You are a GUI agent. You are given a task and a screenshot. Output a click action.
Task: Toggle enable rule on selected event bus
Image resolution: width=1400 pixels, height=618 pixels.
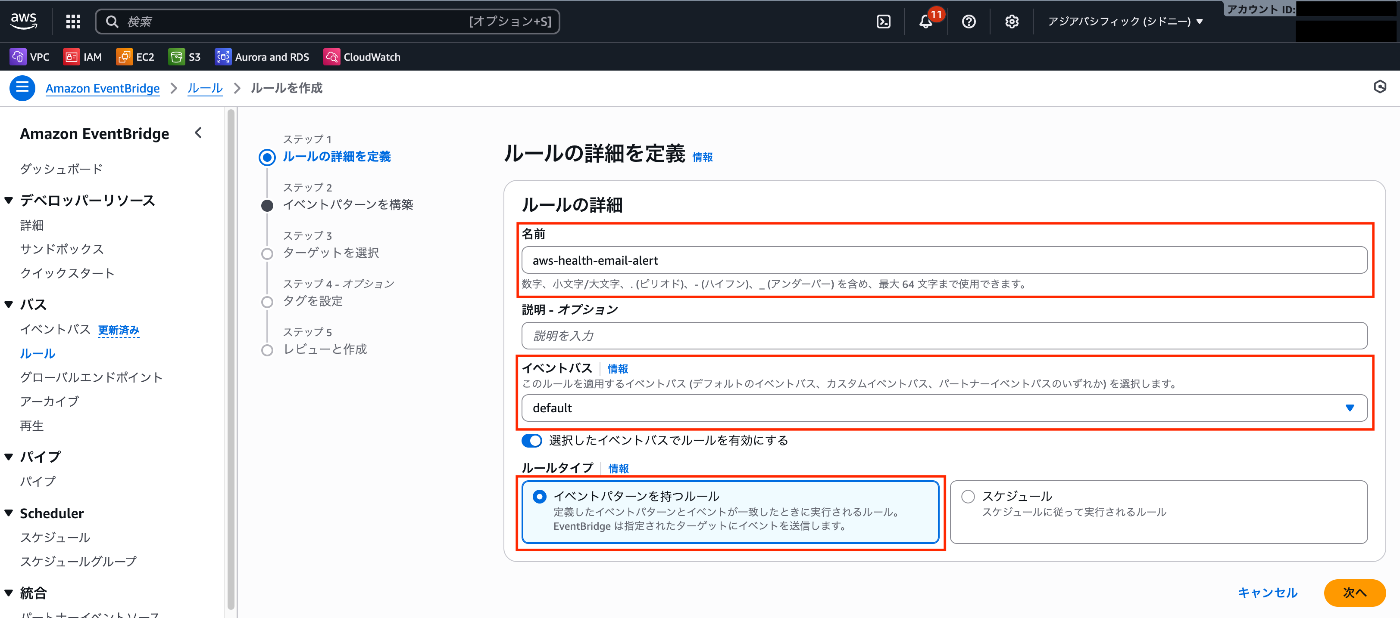coord(532,440)
